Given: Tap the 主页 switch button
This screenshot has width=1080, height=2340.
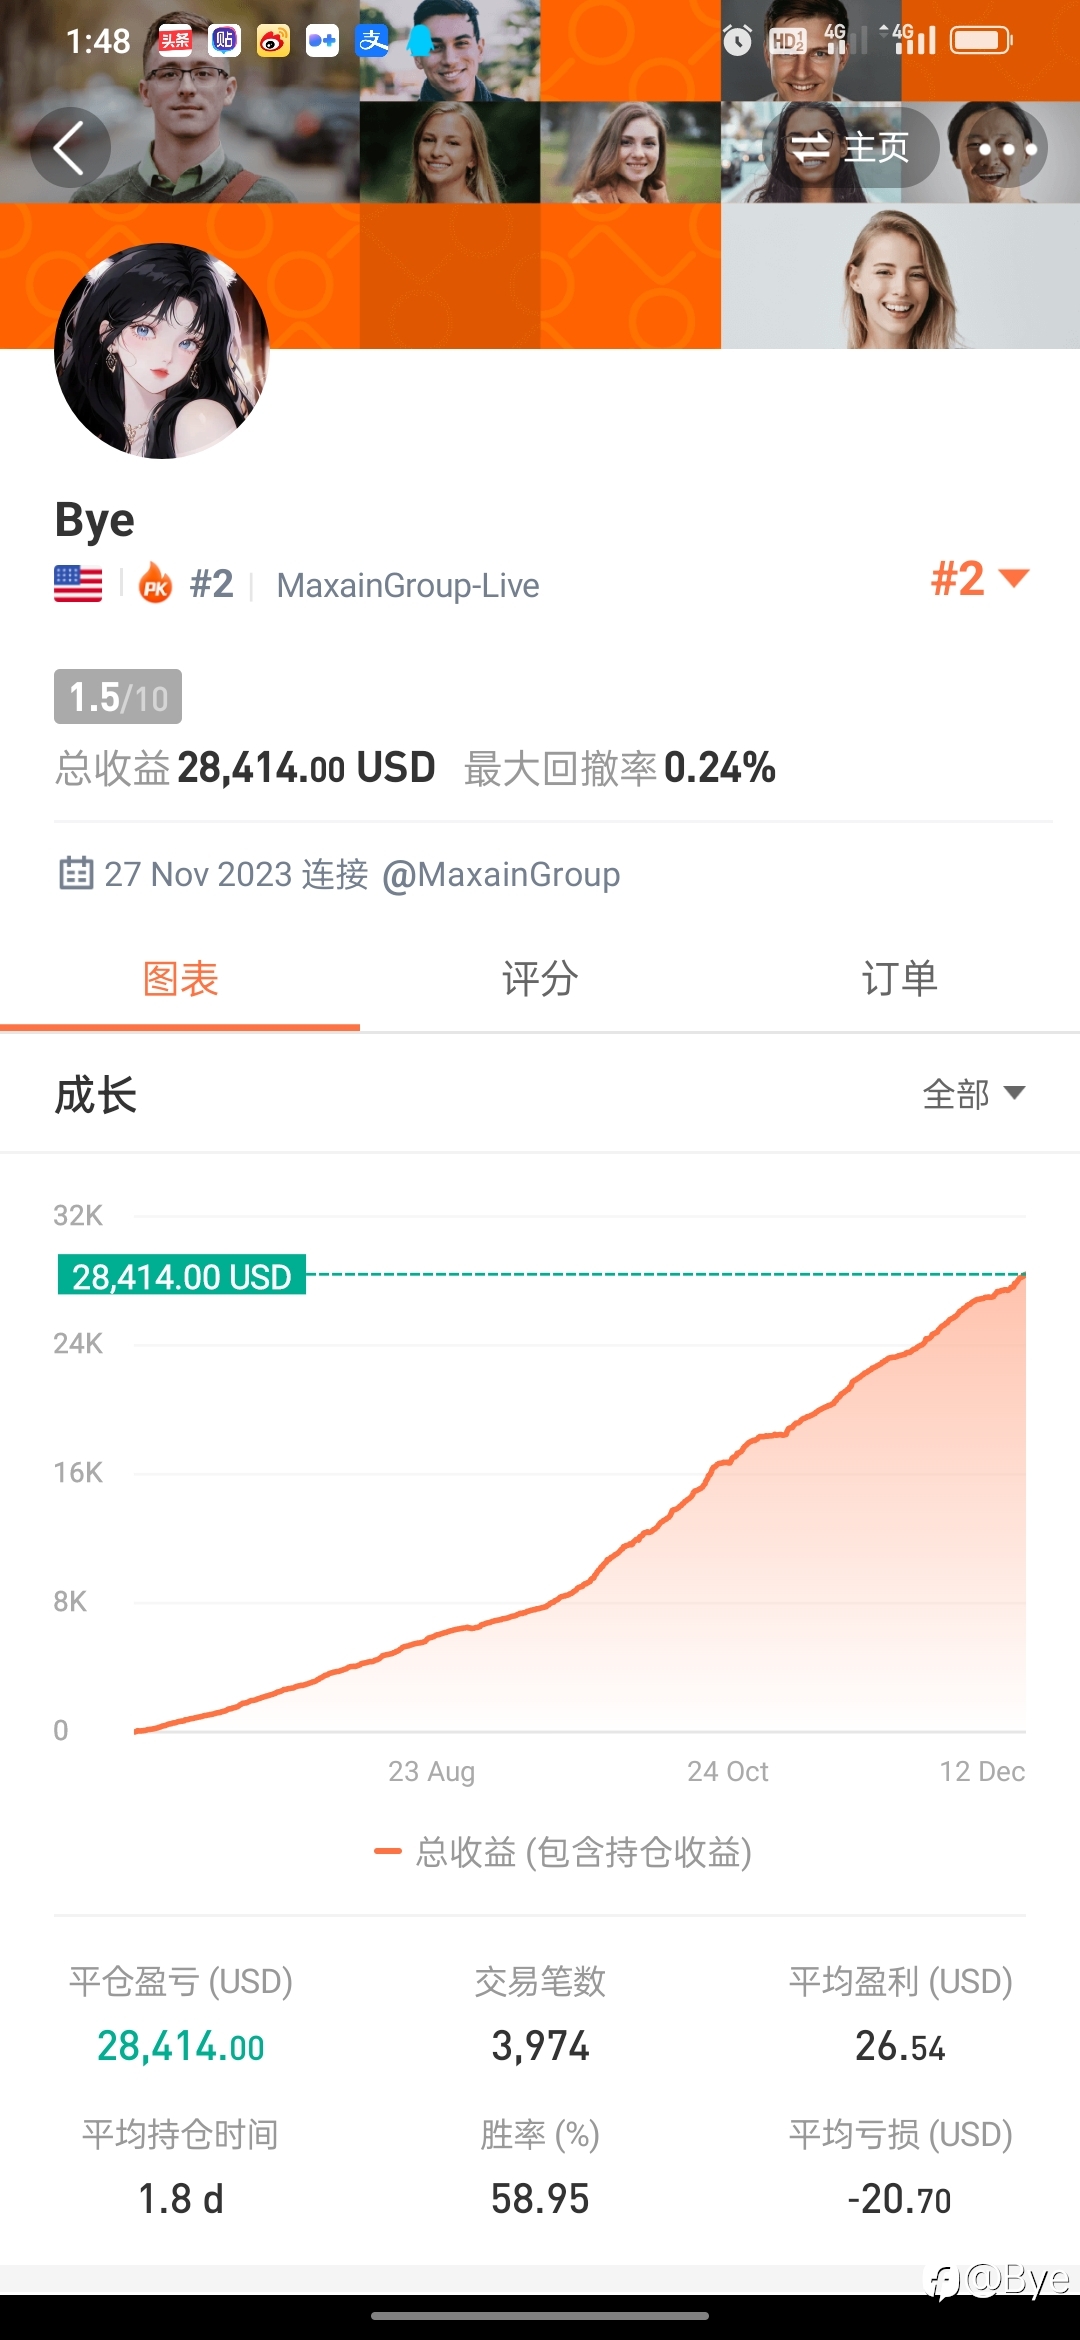Looking at the screenshot, I should pos(850,148).
